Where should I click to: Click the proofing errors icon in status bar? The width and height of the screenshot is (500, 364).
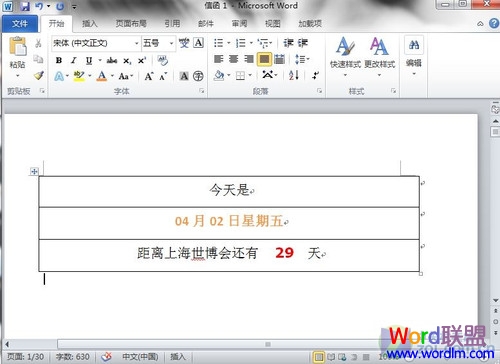[x=106, y=357]
